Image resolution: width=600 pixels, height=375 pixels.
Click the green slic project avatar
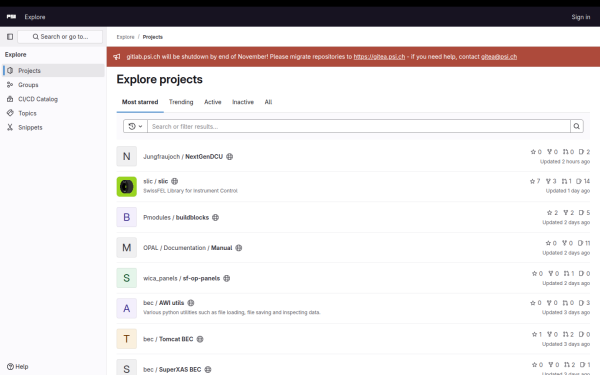[x=127, y=187]
